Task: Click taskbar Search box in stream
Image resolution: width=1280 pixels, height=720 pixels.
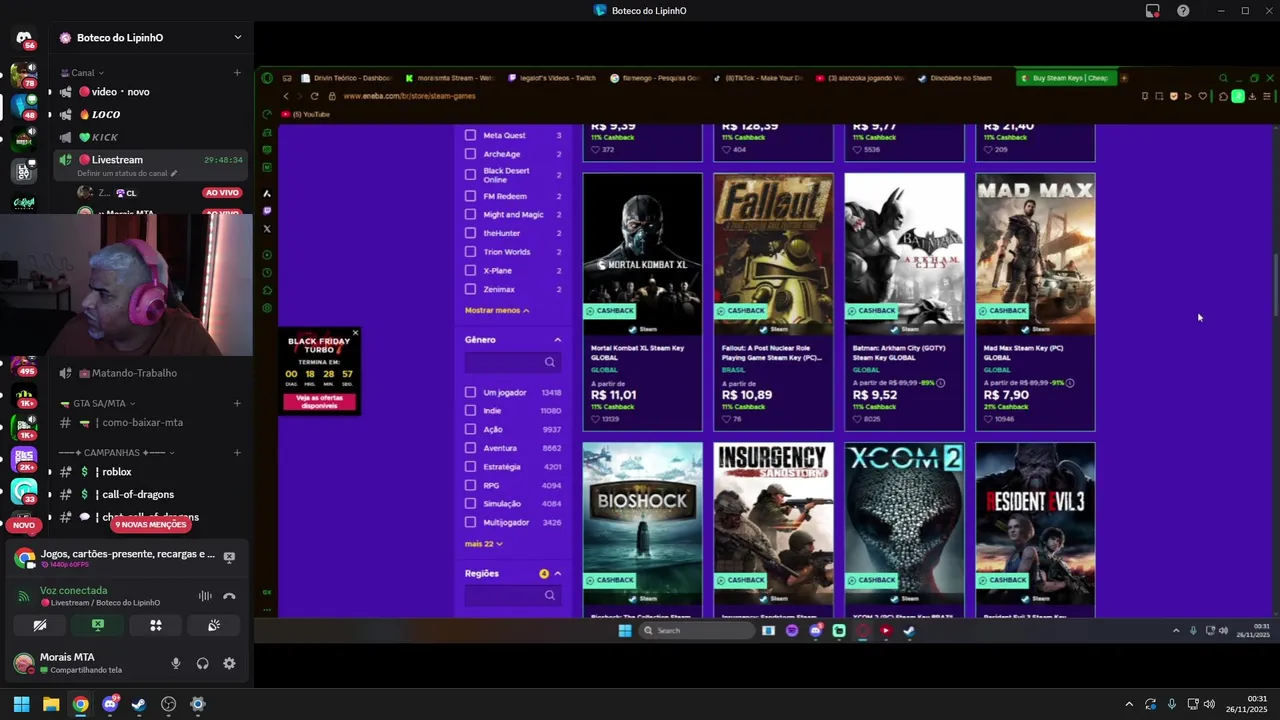Action: point(697,630)
